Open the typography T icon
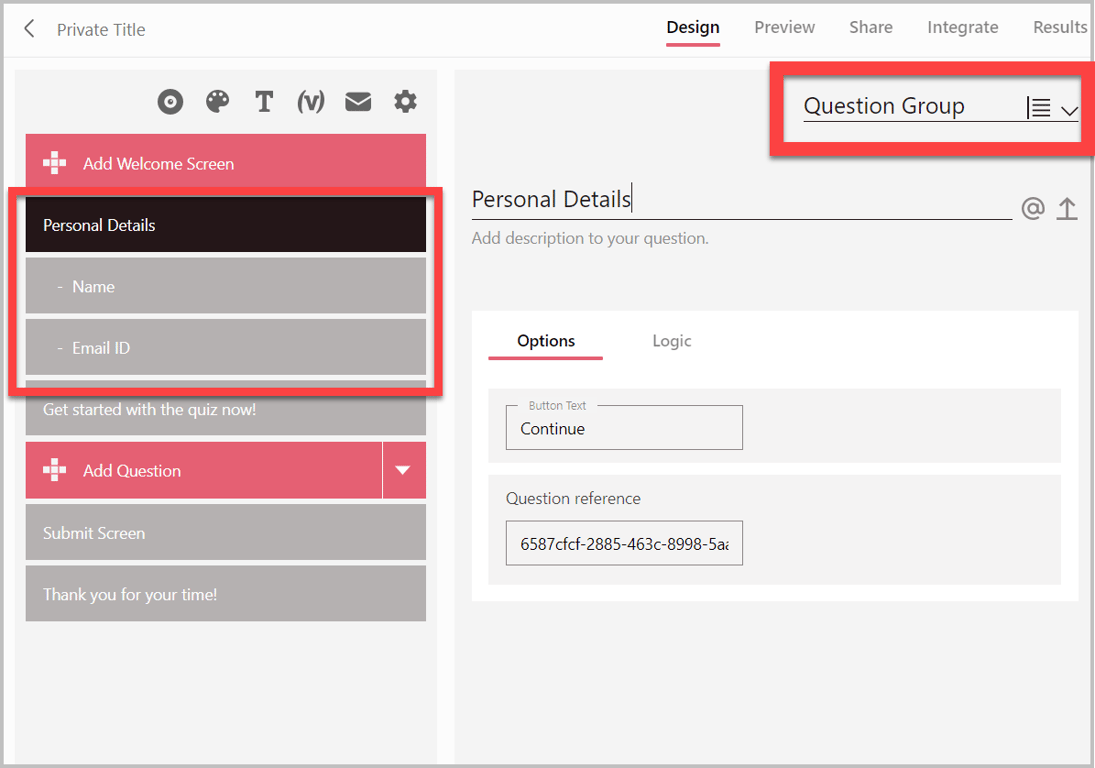This screenshot has width=1095, height=768. point(264,102)
